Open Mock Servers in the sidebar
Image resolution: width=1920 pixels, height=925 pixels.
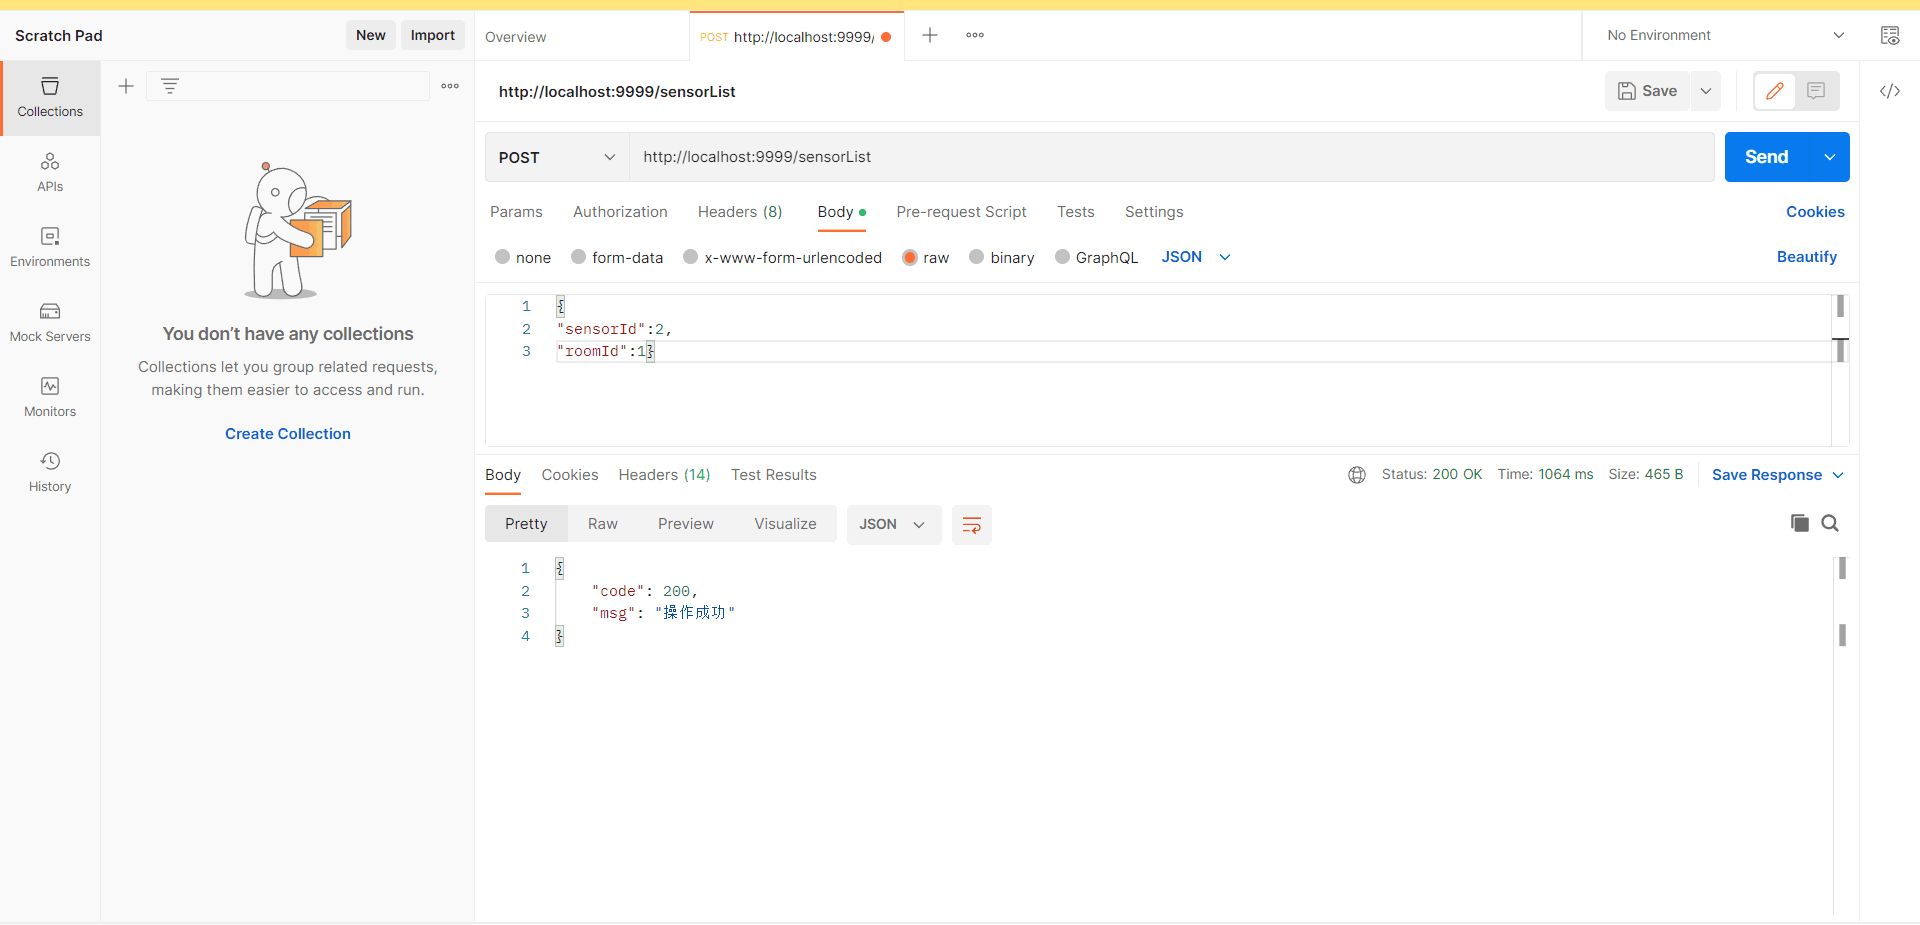coord(50,322)
